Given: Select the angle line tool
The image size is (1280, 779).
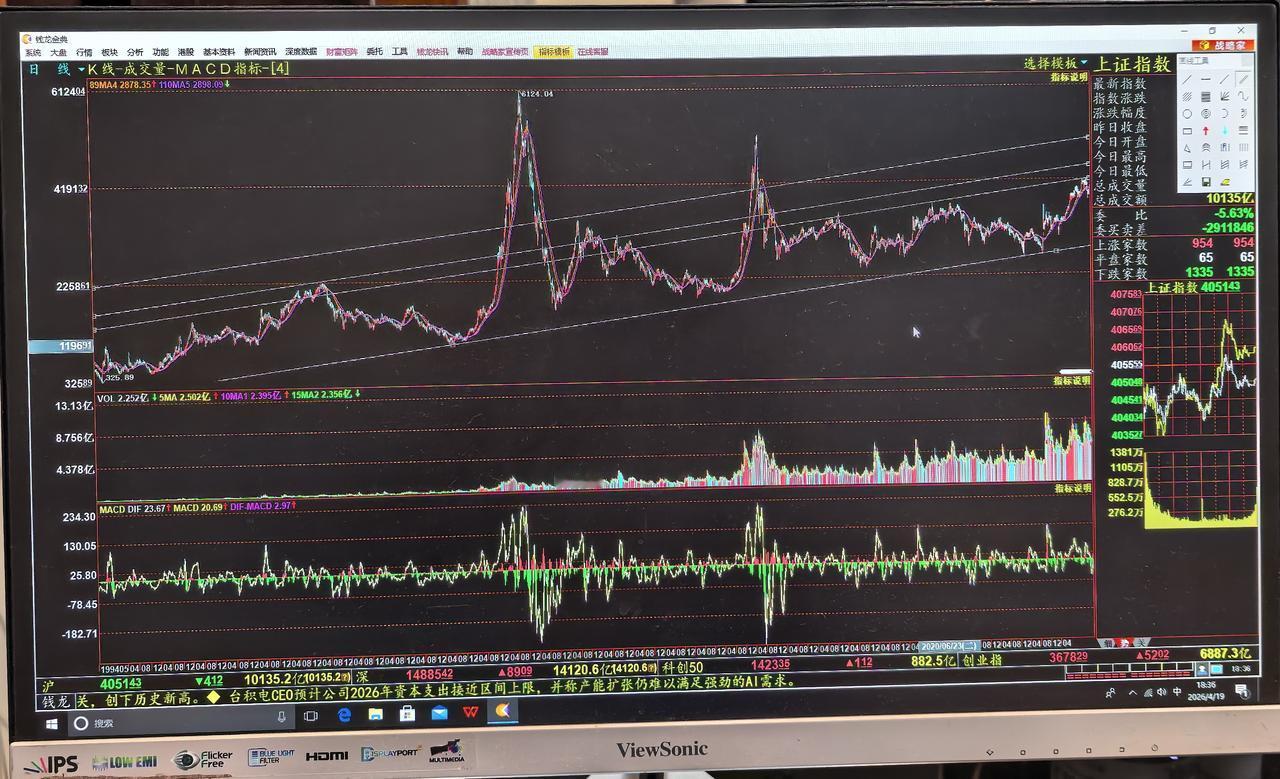Looking at the screenshot, I should [1187, 182].
